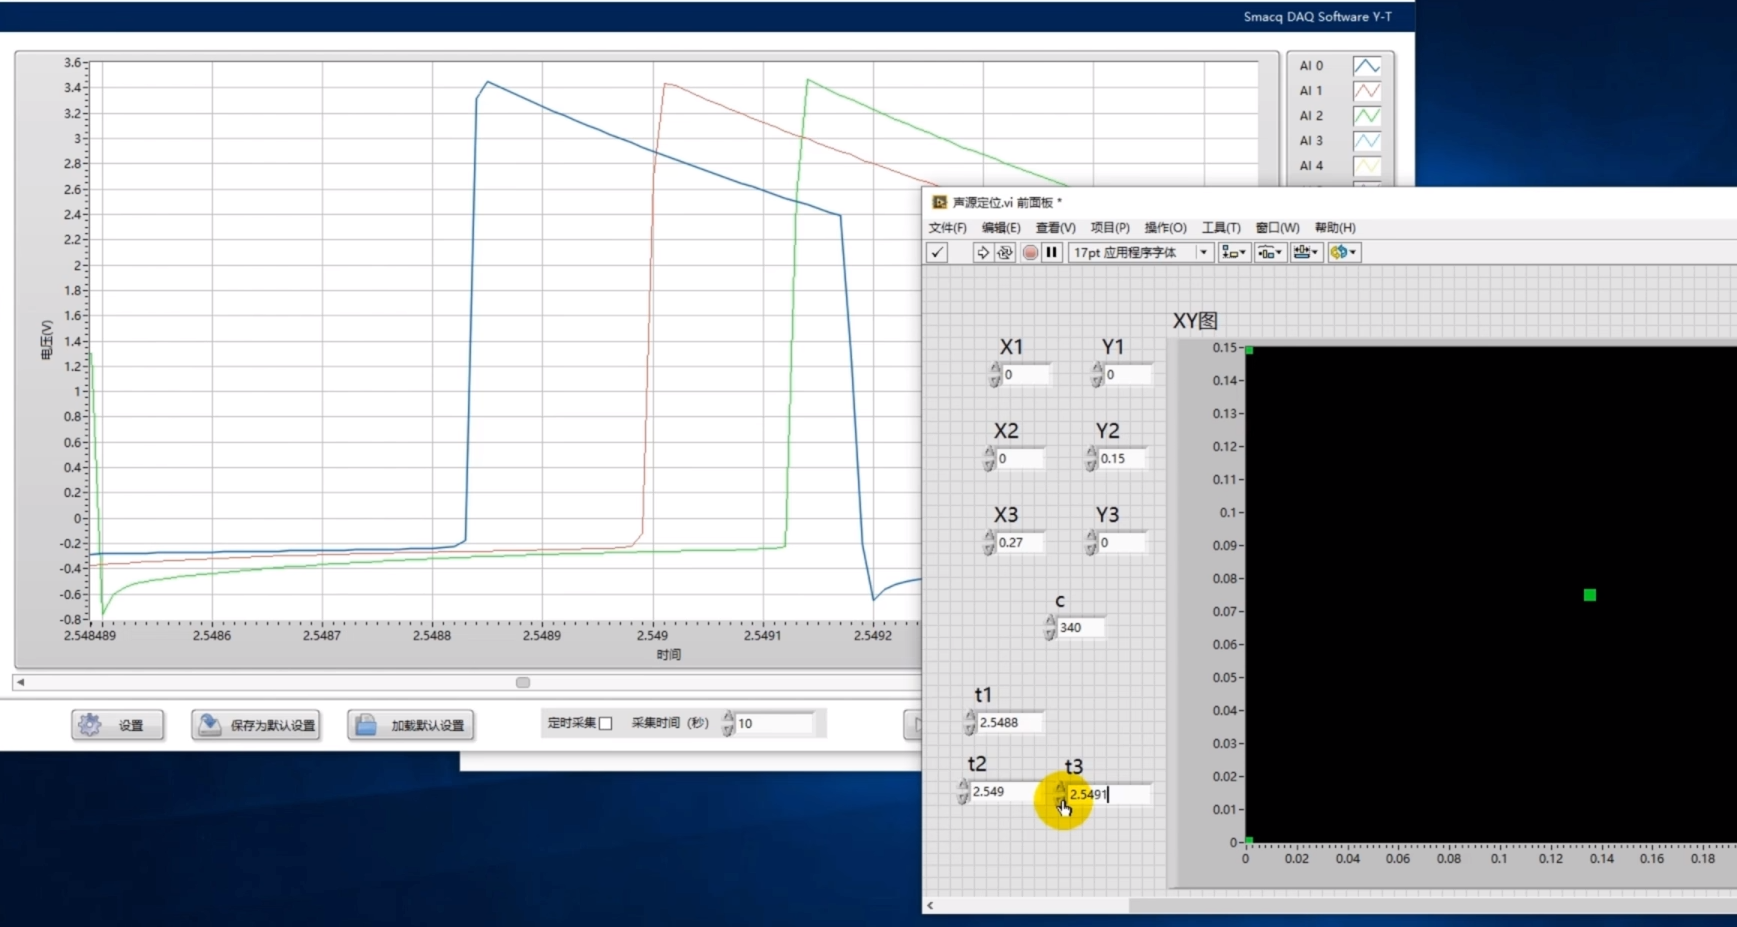Open the Align Objects toolbar menu
Image resolution: width=1737 pixels, height=927 pixels.
pyautogui.click(x=1233, y=253)
